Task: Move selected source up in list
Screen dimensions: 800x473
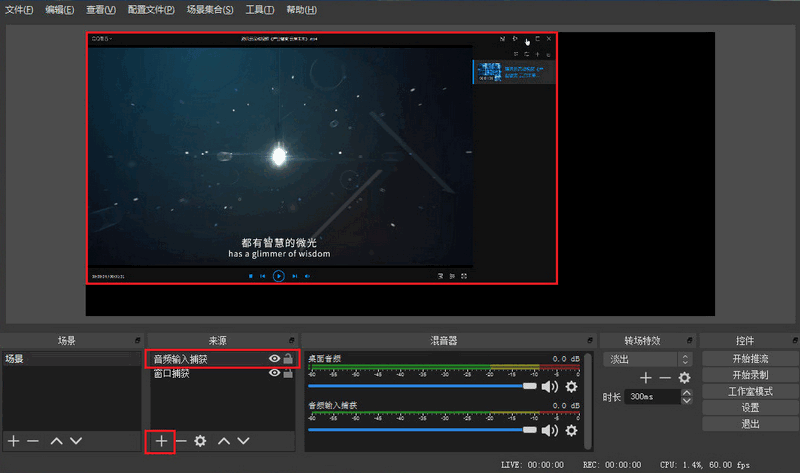Action: (224, 440)
